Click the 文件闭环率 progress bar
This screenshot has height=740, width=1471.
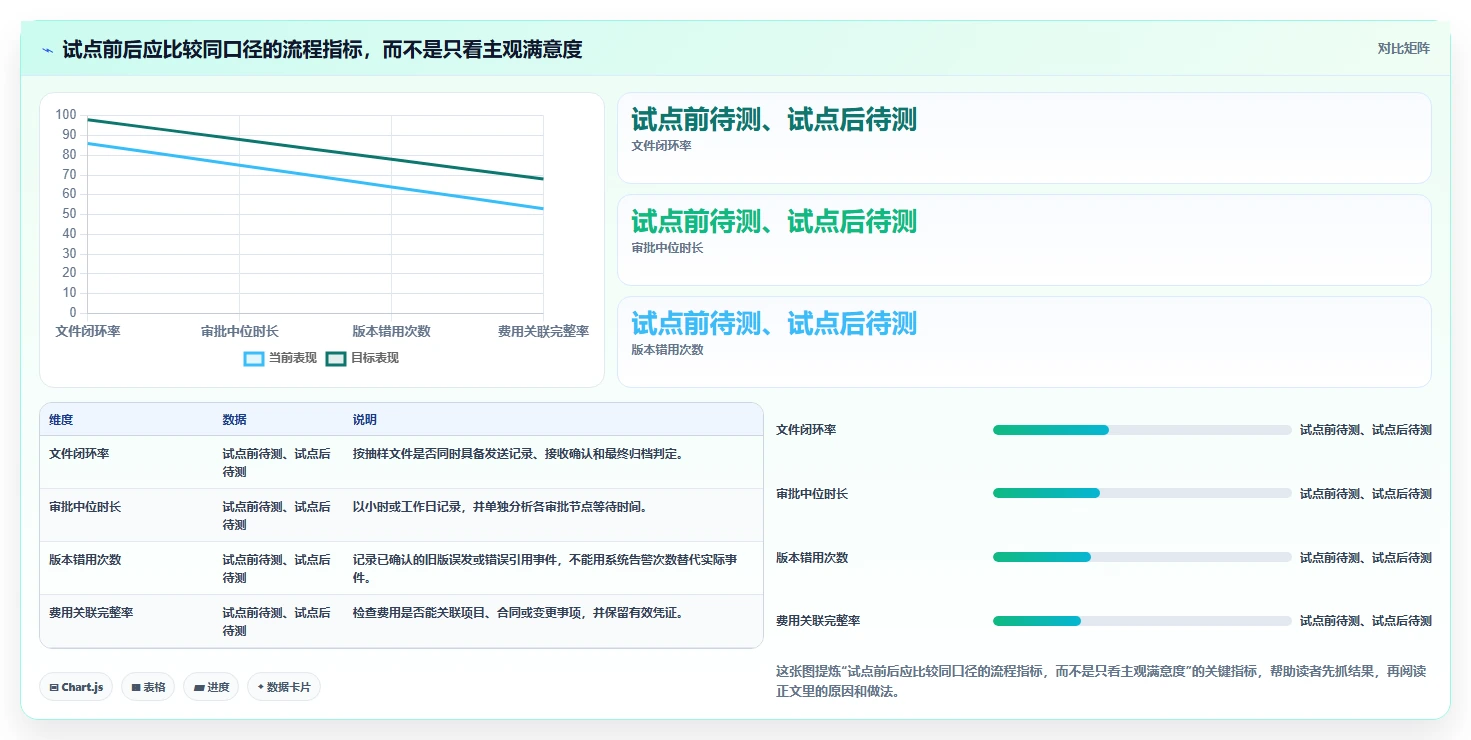pos(1142,430)
